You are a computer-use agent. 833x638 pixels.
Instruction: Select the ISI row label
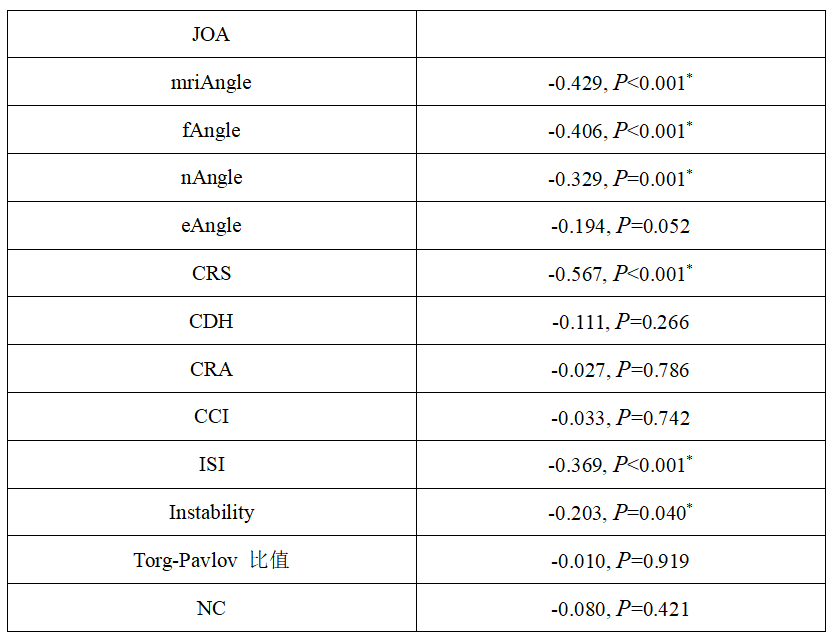[211, 465]
